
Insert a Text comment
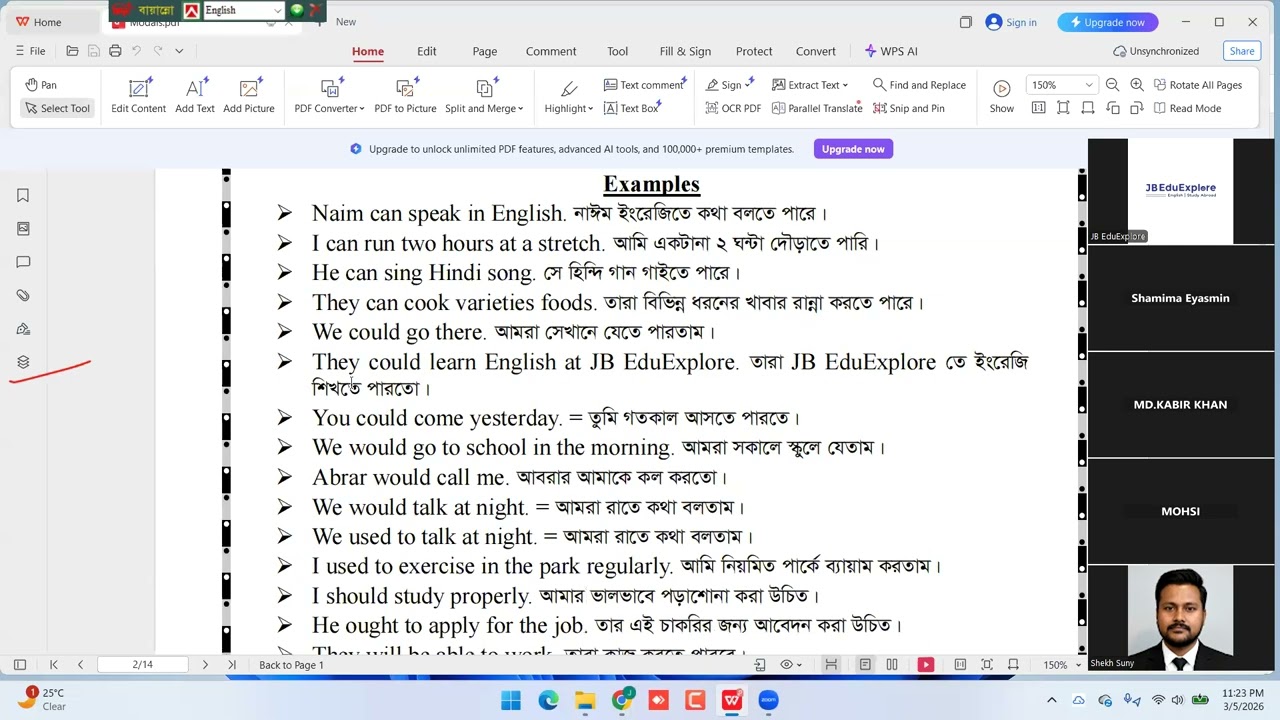point(643,85)
